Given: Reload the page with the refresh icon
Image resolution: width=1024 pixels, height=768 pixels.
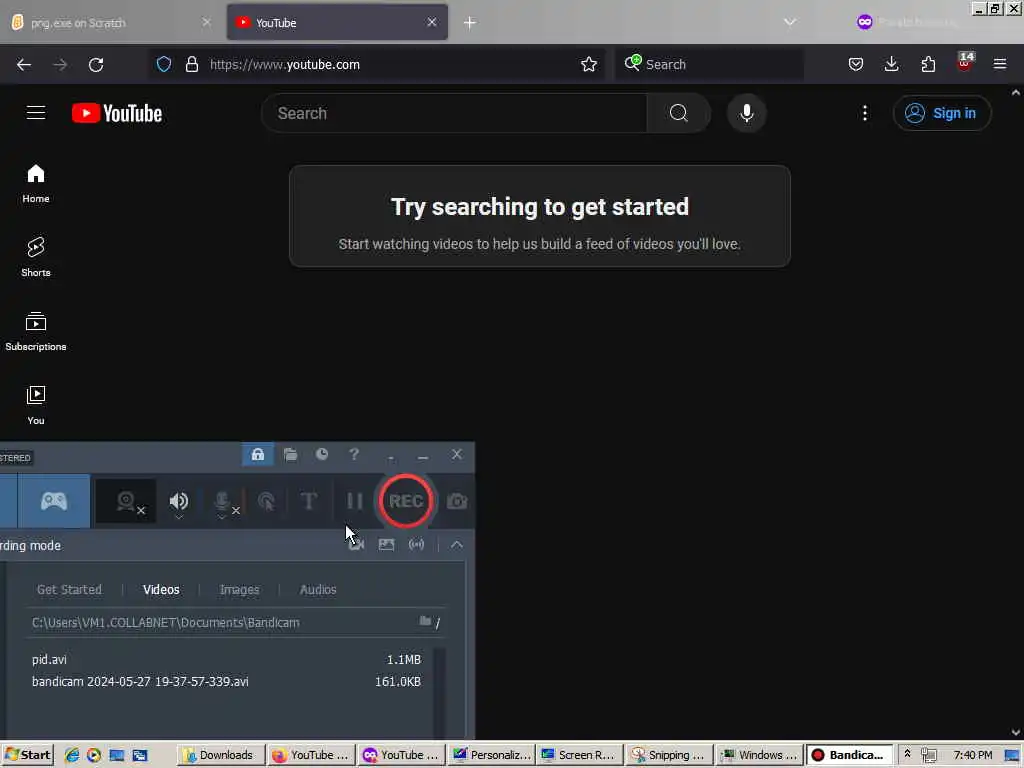Looking at the screenshot, I should [96, 64].
